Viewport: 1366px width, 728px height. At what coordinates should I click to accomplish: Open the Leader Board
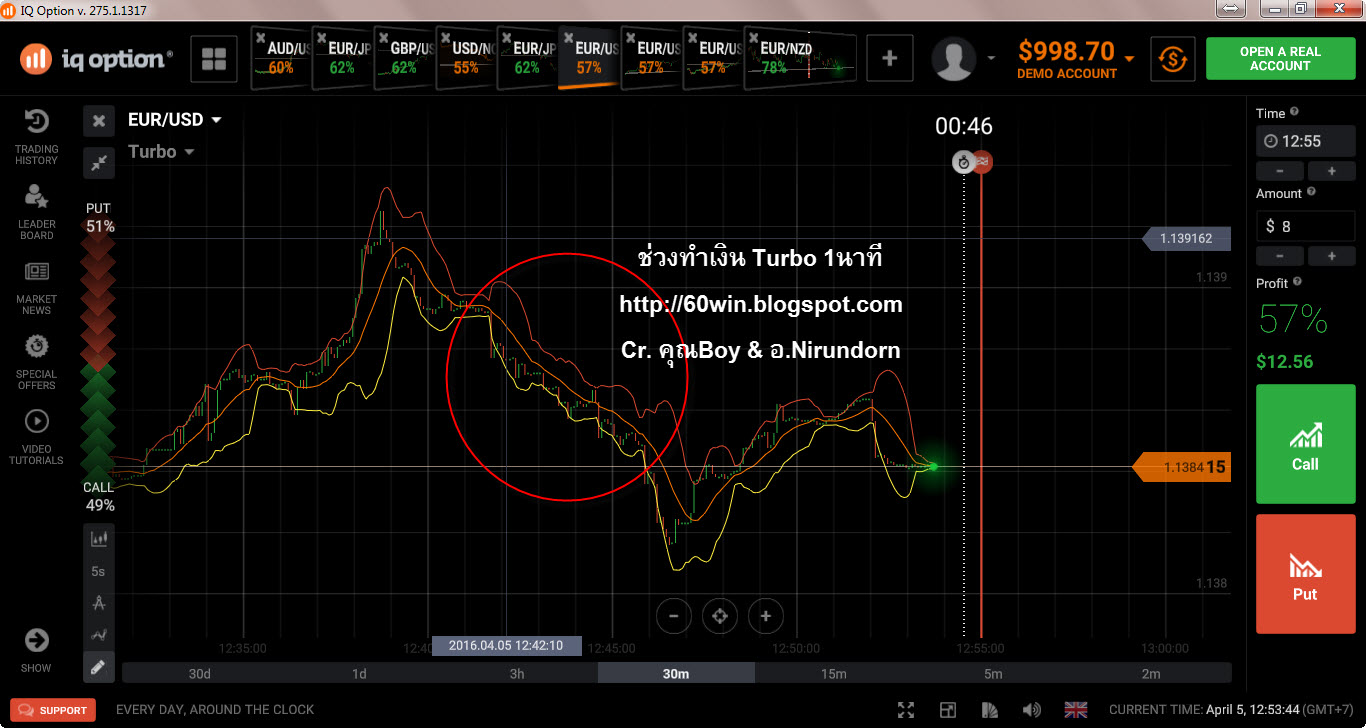pyautogui.click(x=36, y=212)
